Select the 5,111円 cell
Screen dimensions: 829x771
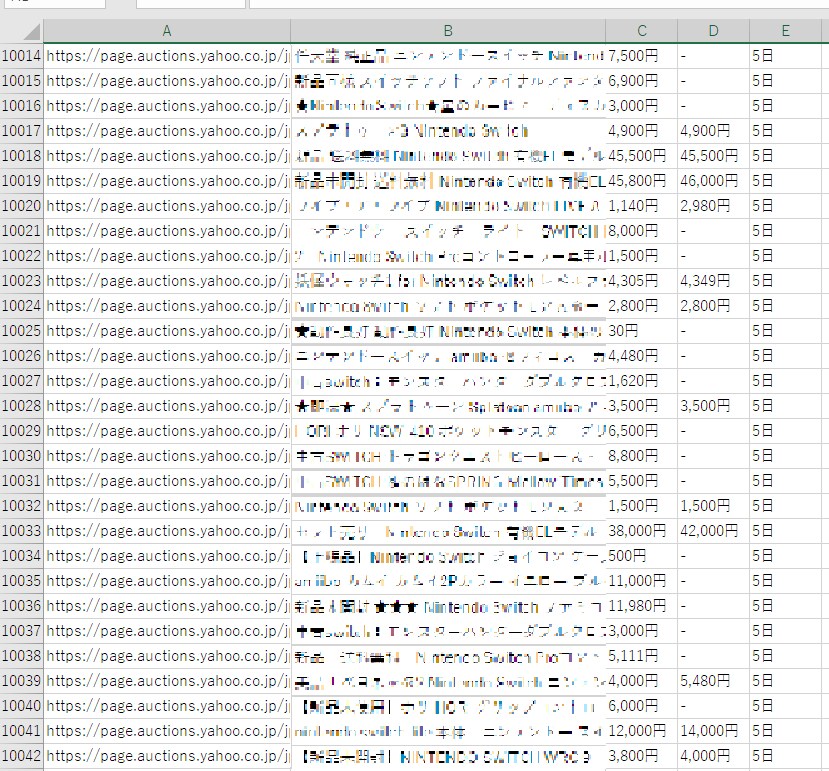[x=641, y=656]
